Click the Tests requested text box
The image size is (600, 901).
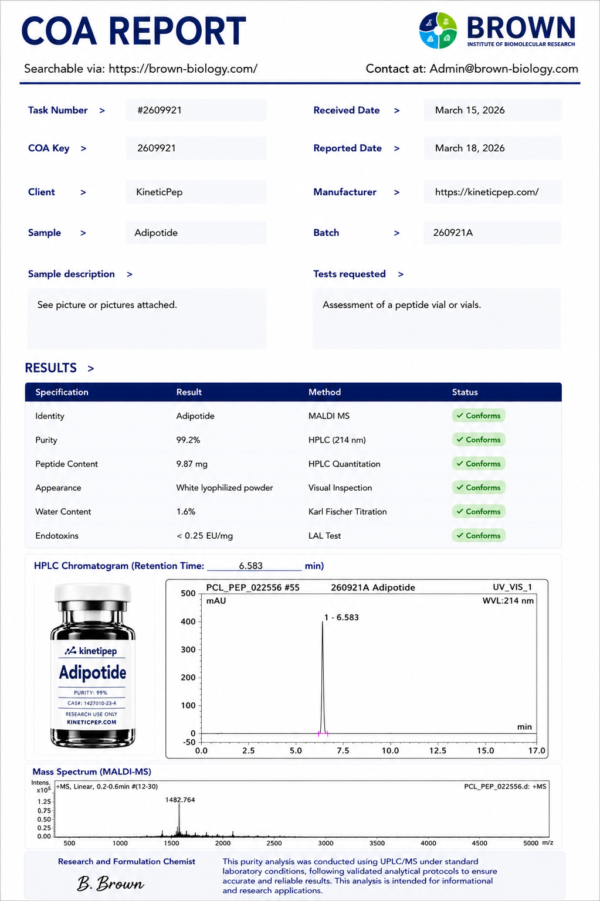point(436,318)
